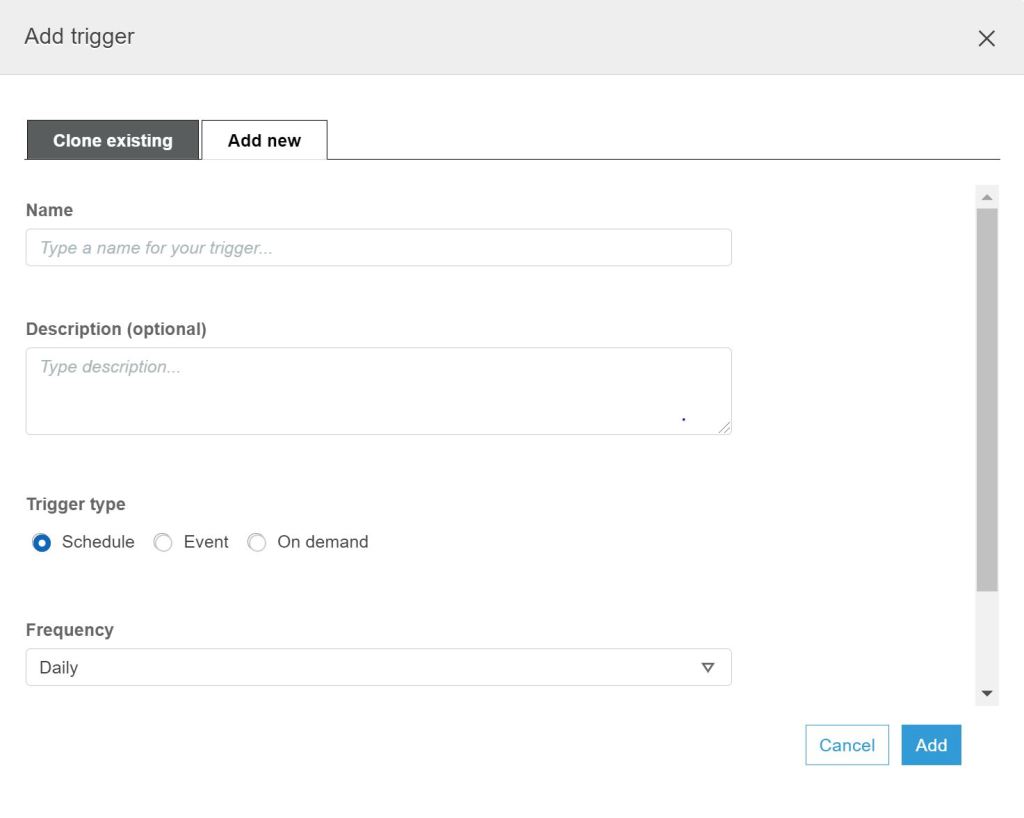Image resolution: width=1024 pixels, height=818 pixels.
Task: Pick the On demand radio option
Action: [257, 543]
